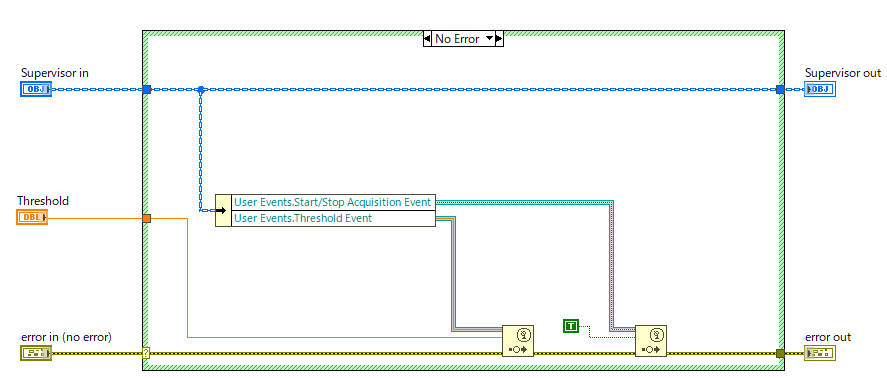Click the case selector question mark terminal

tap(146, 353)
